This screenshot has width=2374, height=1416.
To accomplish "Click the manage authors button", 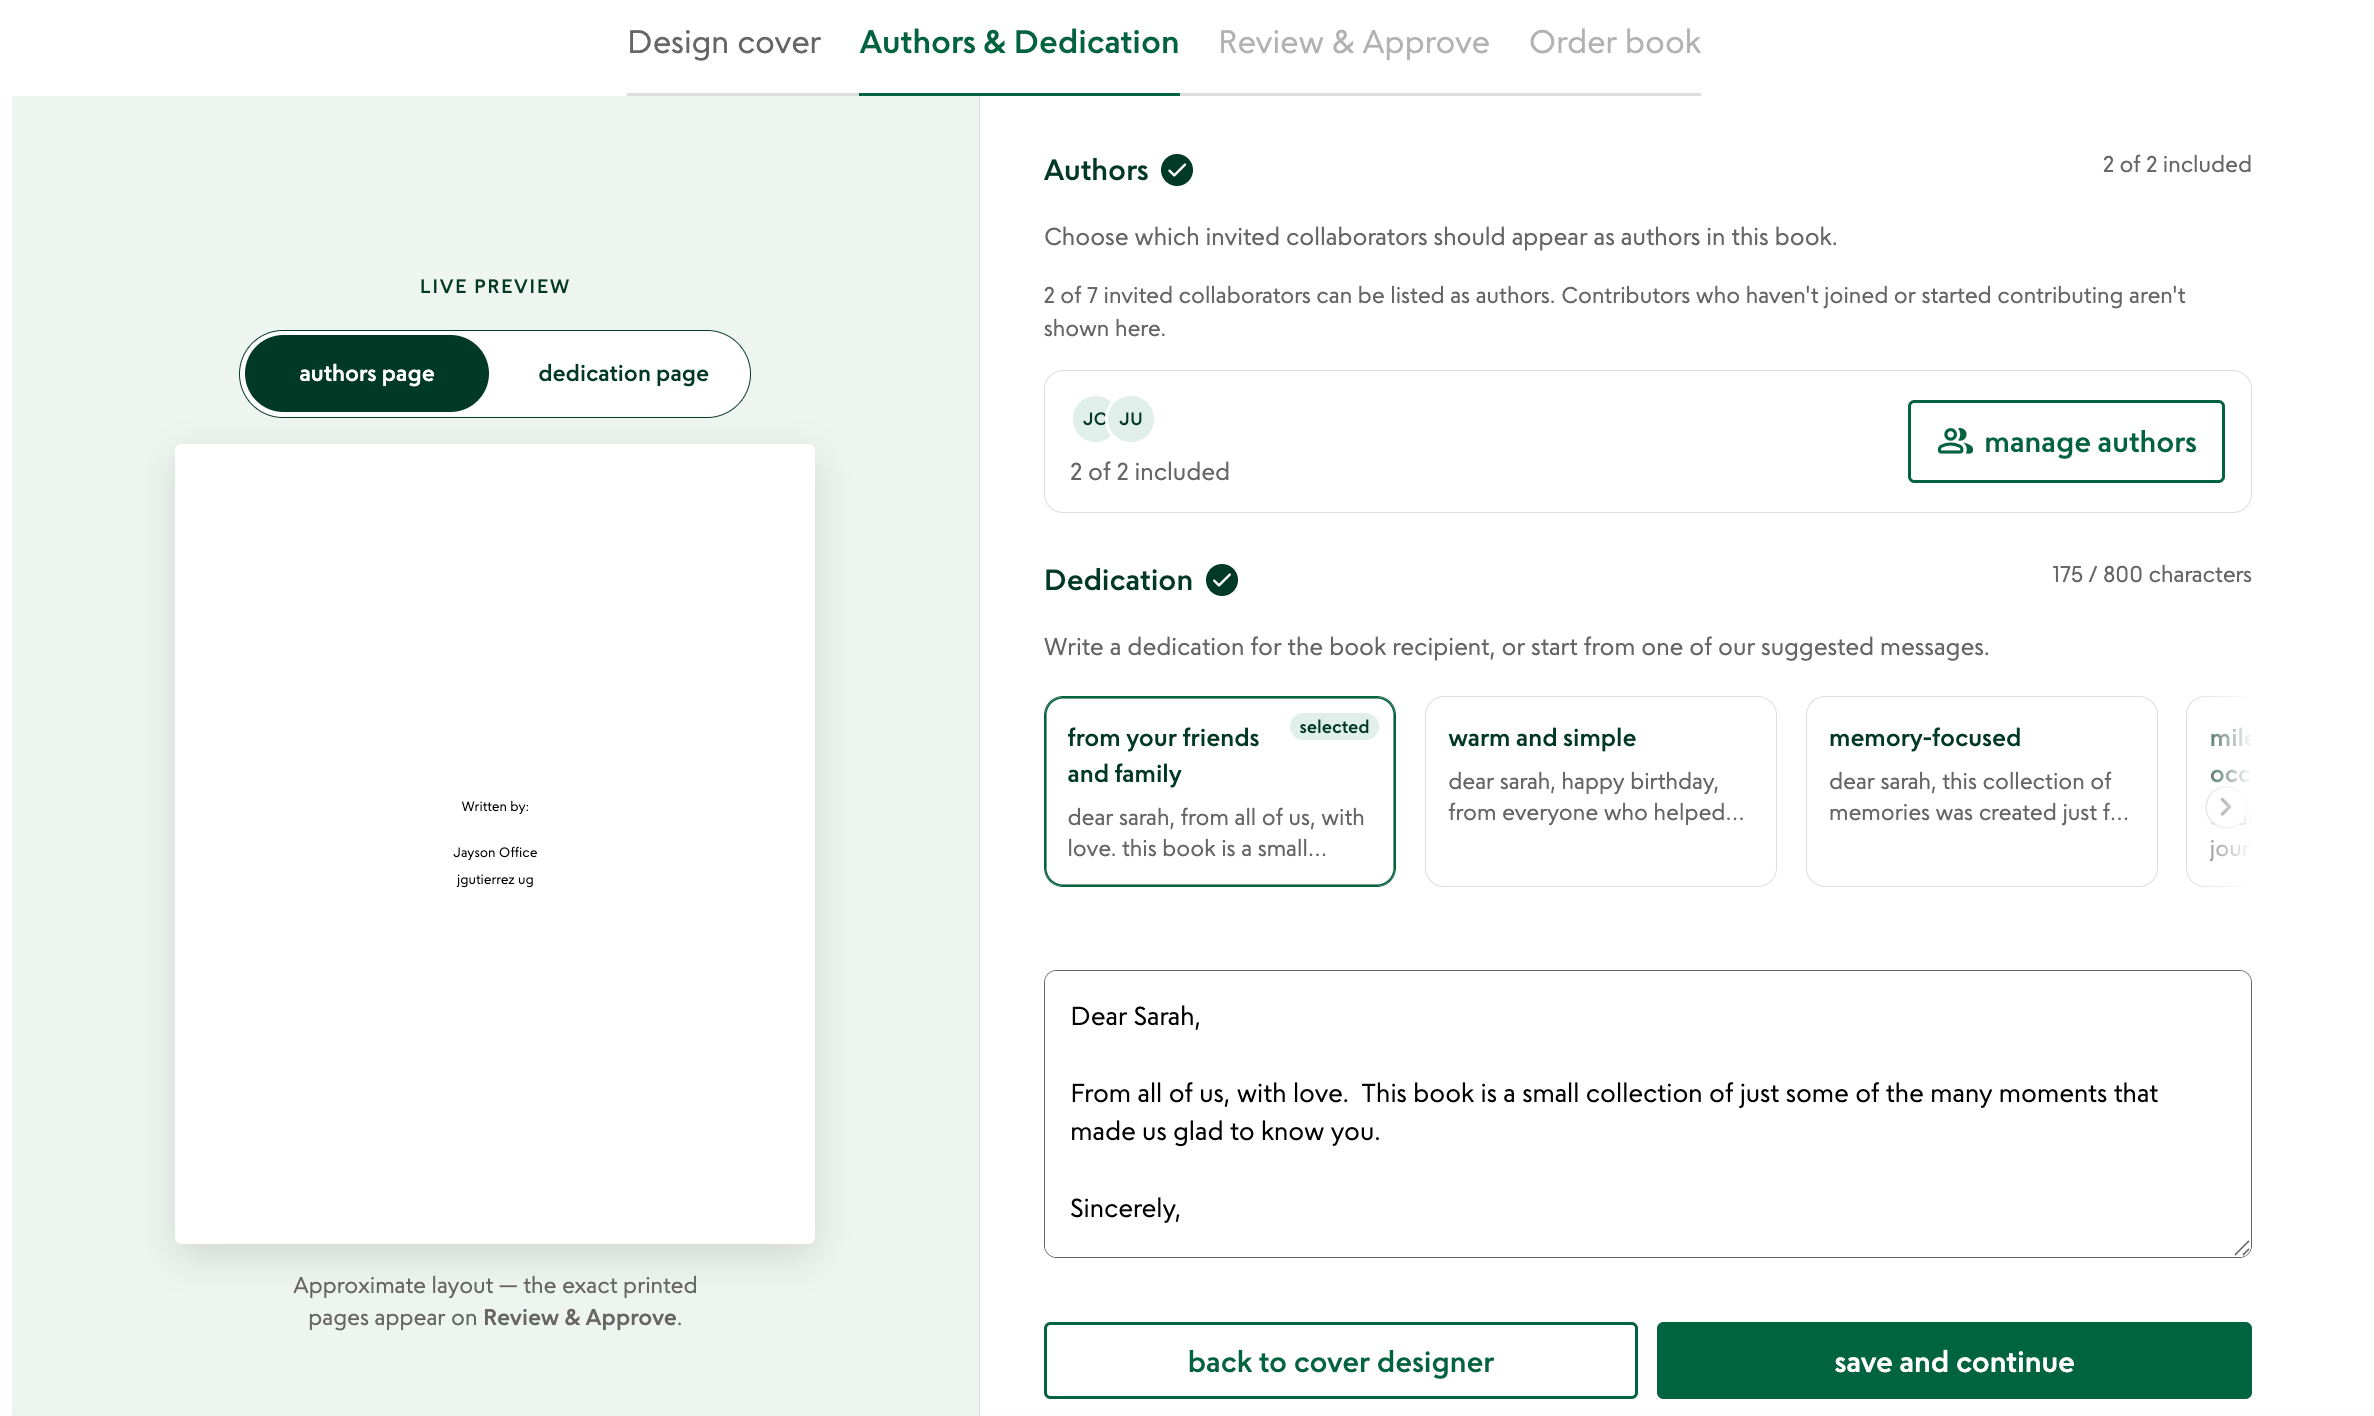I will pos(2066,442).
